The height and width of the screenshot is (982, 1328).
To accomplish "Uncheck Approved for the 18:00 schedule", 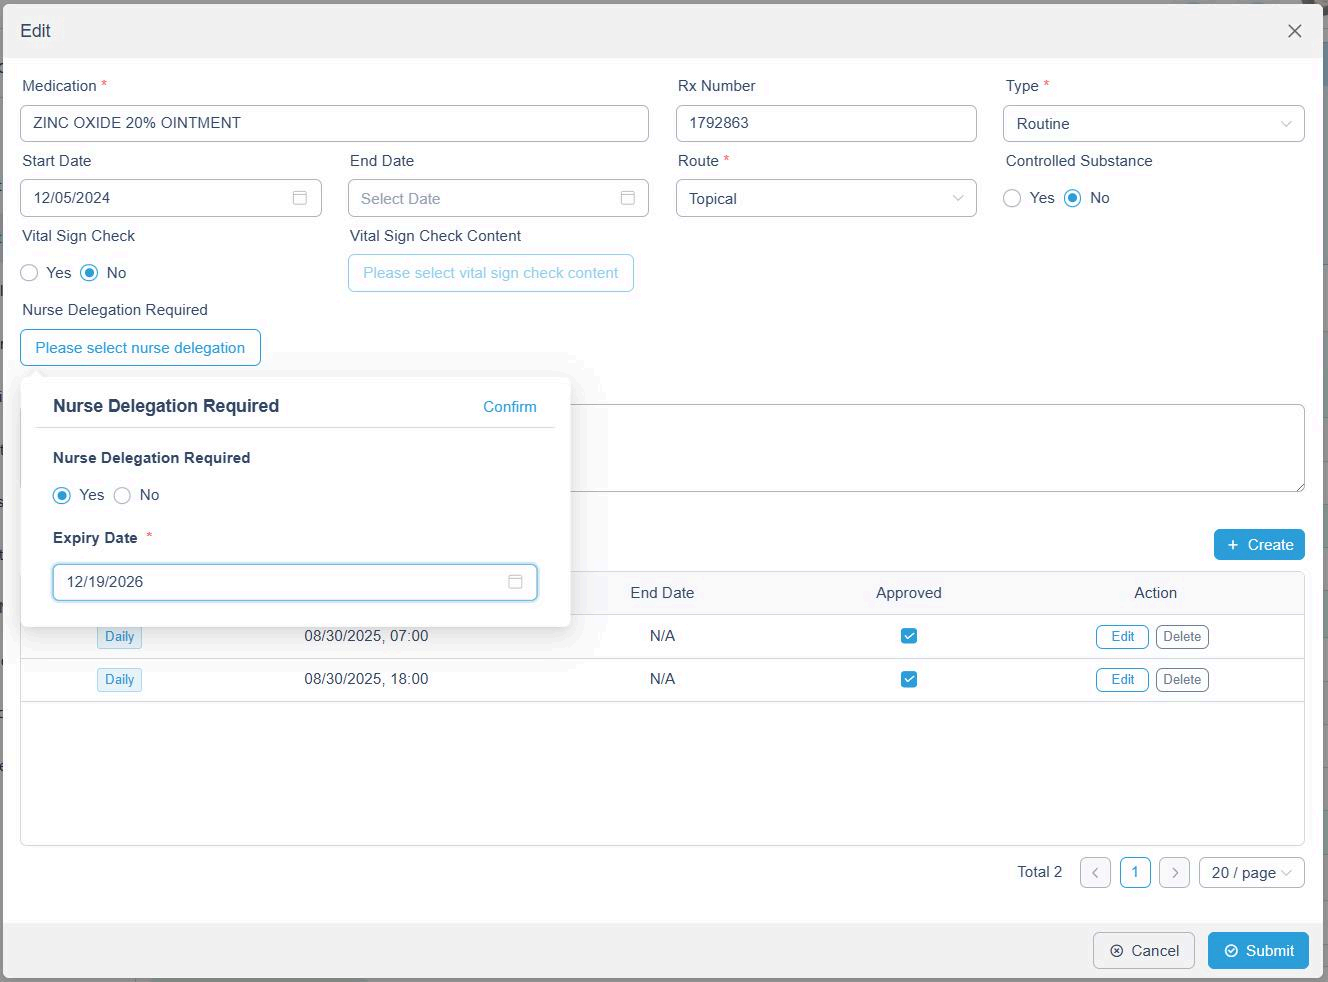I will [x=908, y=679].
